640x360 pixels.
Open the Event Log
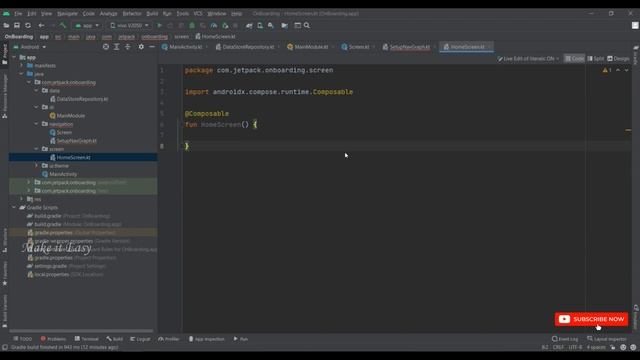(565, 339)
